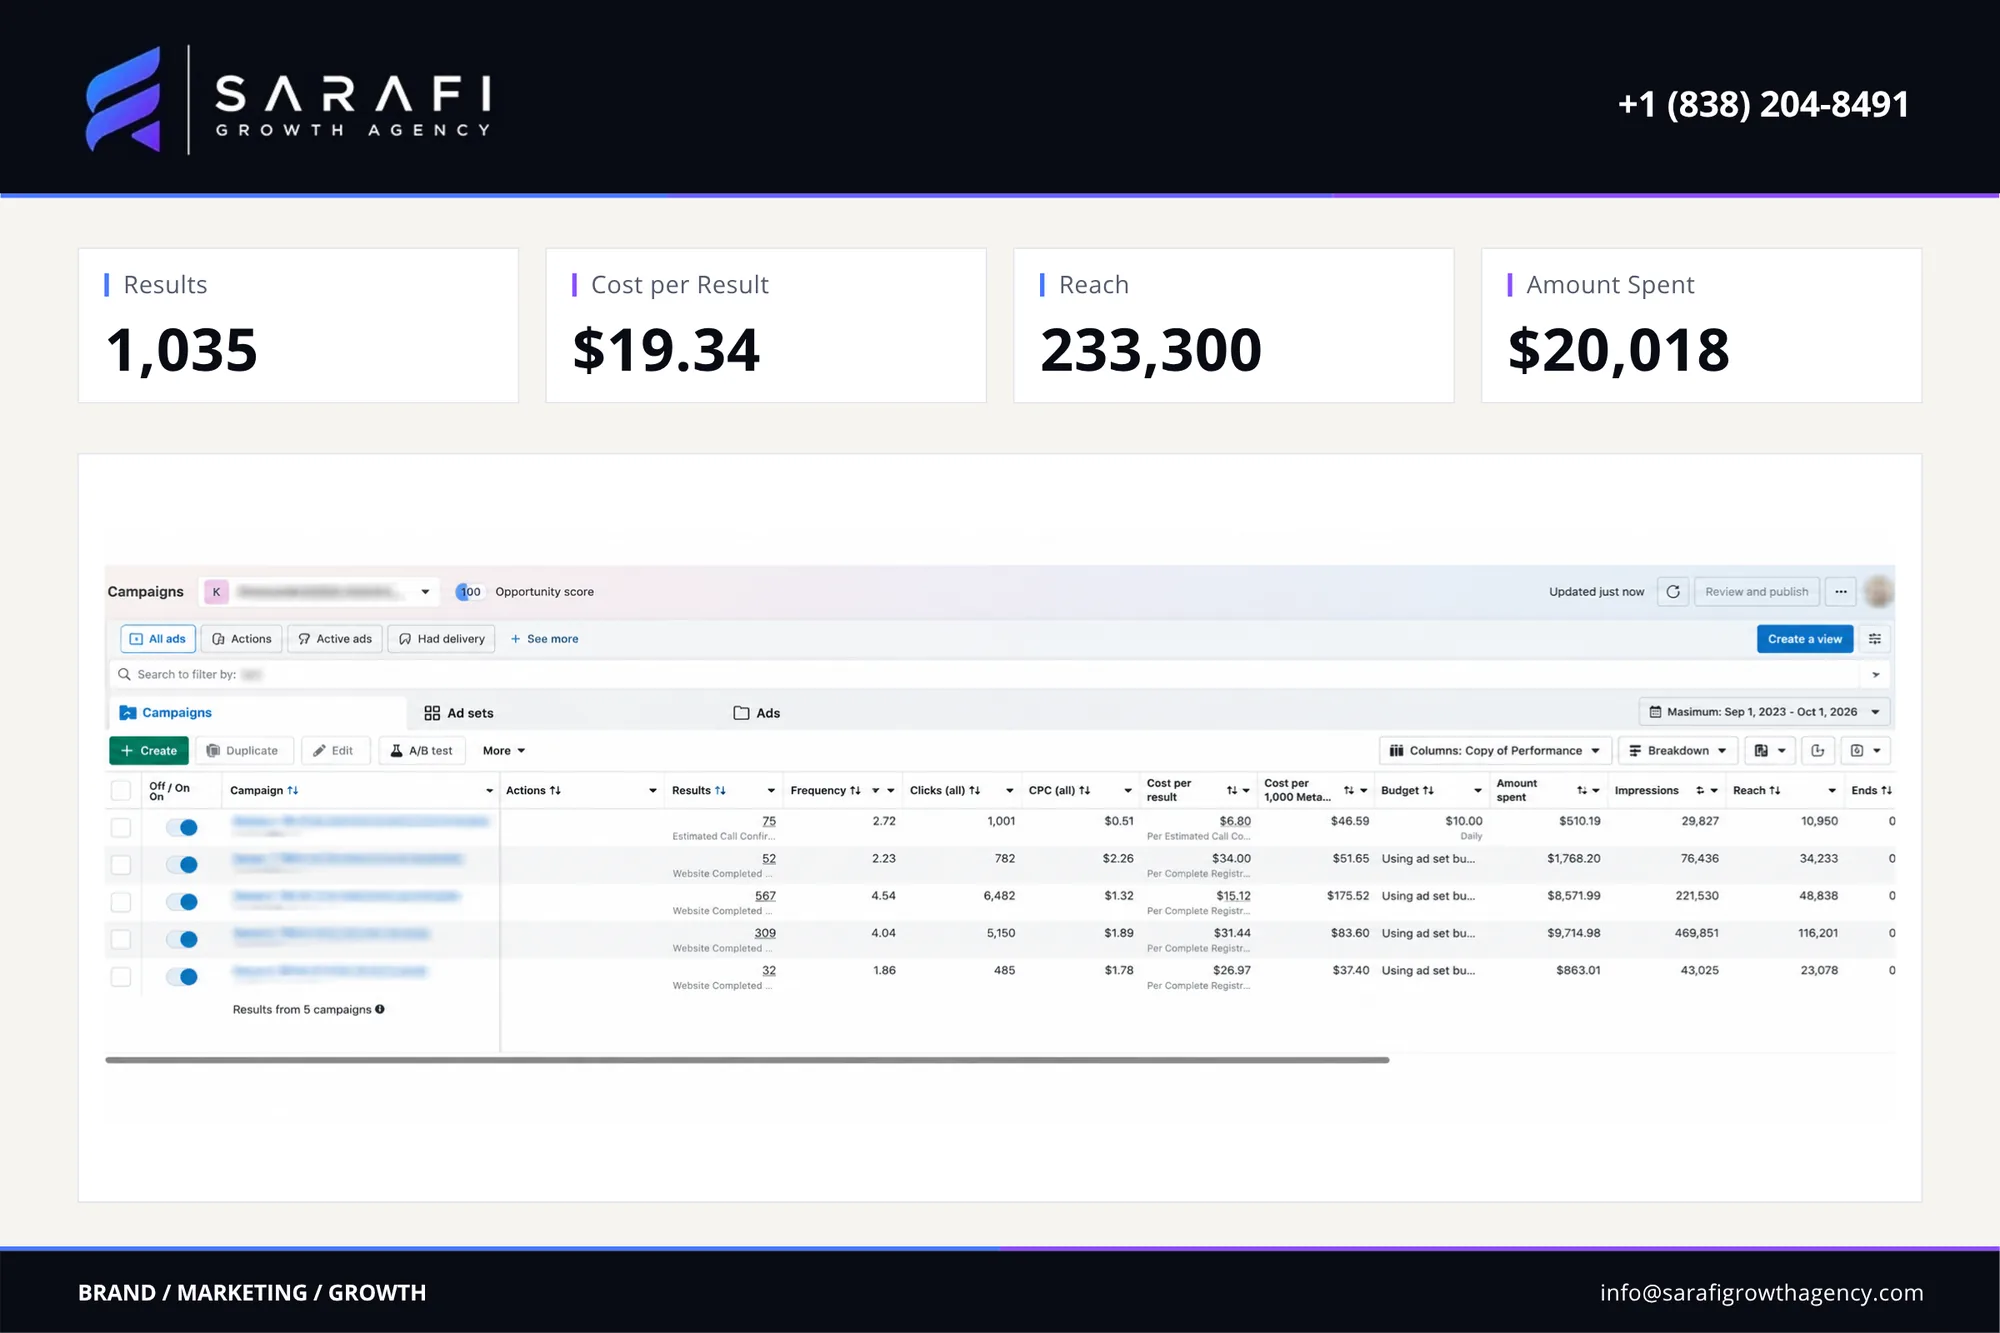Click the horizontal scrollbar under the table
The width and height of the screenshot is (2000, 1333).
[x=747, y=1060]
